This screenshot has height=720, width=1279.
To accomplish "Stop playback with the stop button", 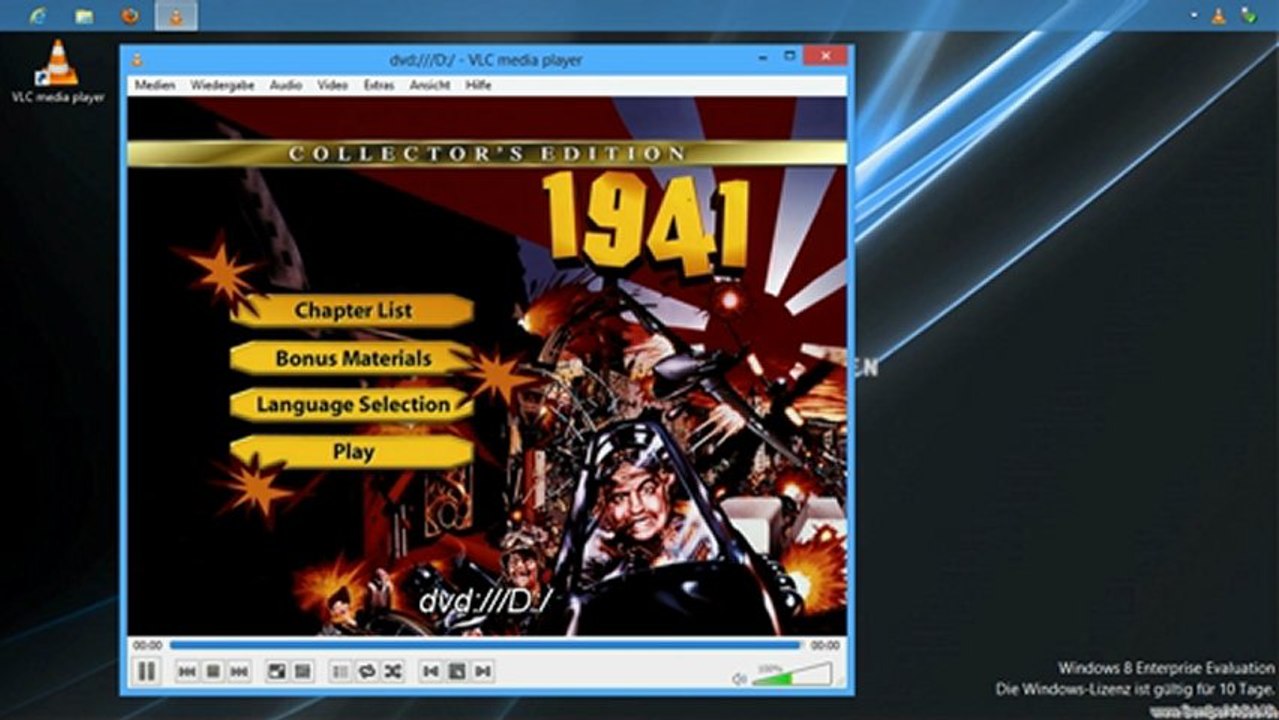I will pos(212,672).
